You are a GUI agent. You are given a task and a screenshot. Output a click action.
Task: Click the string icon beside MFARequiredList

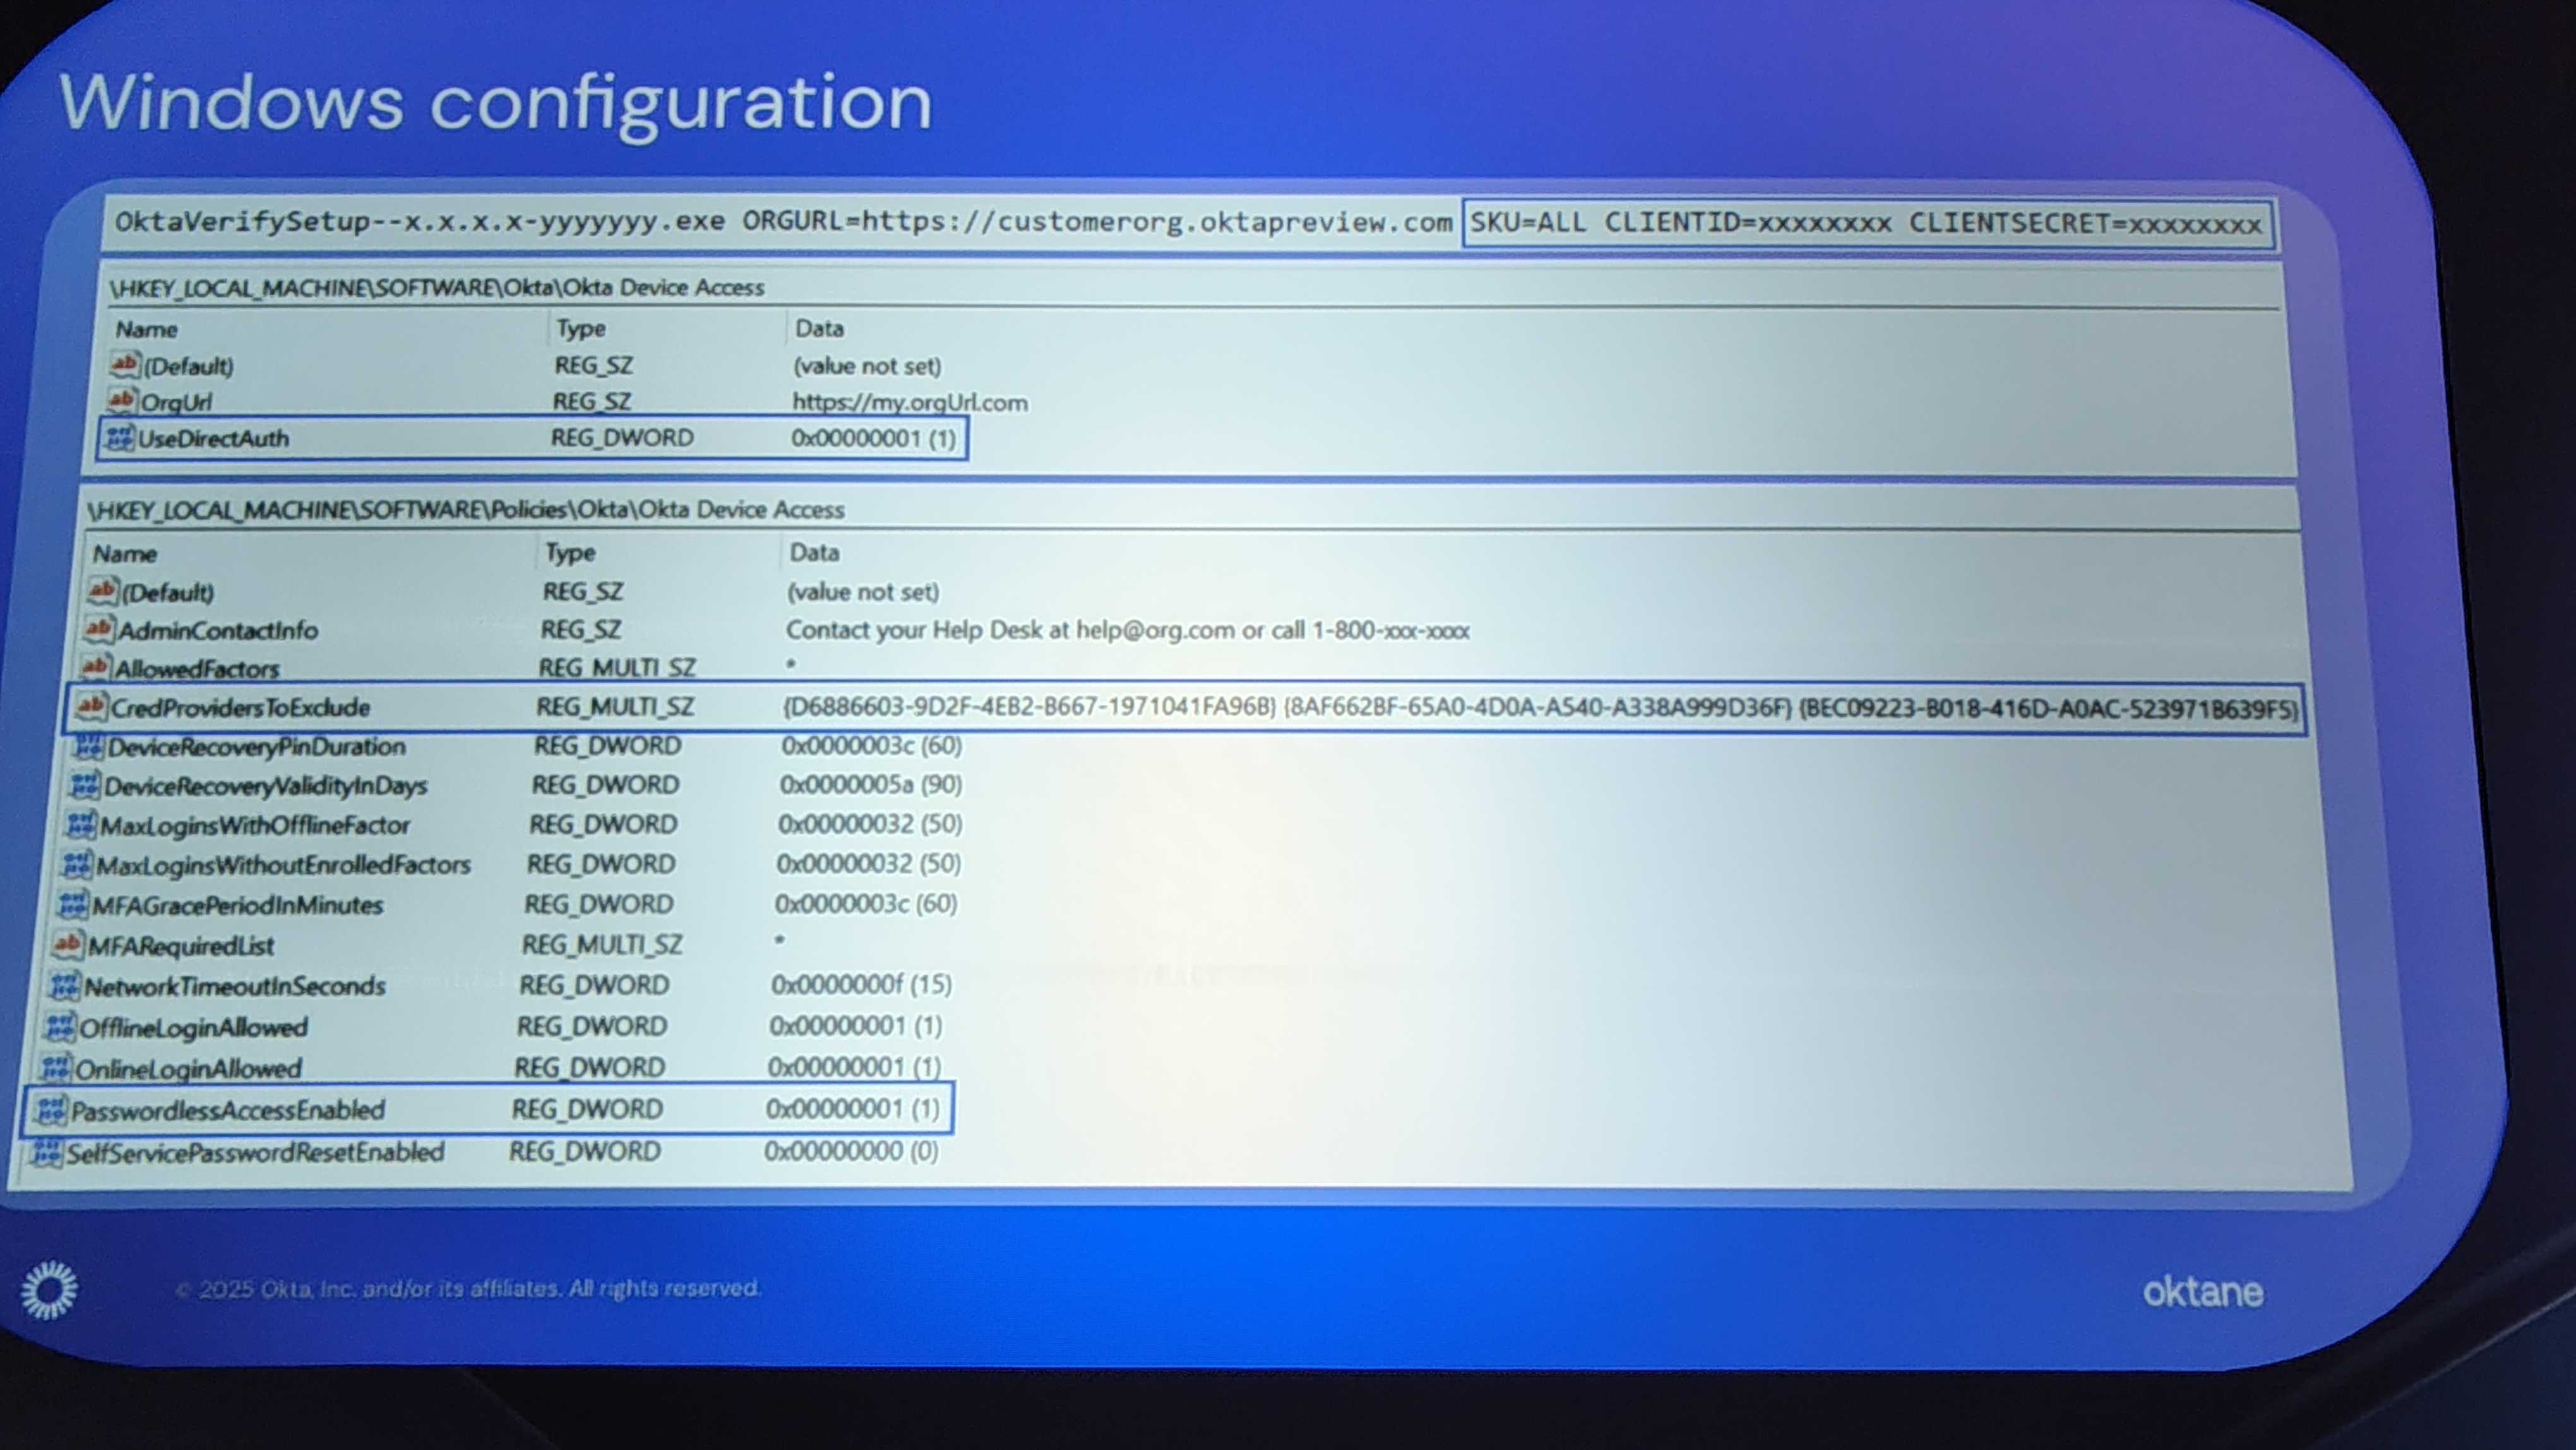tap(68, 944)
